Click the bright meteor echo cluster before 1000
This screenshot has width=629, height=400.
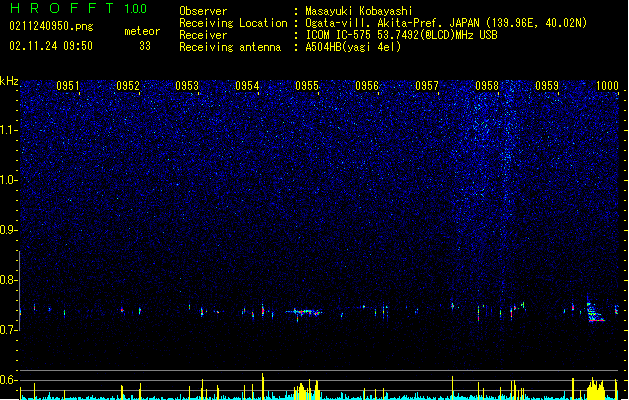point(595,313)
